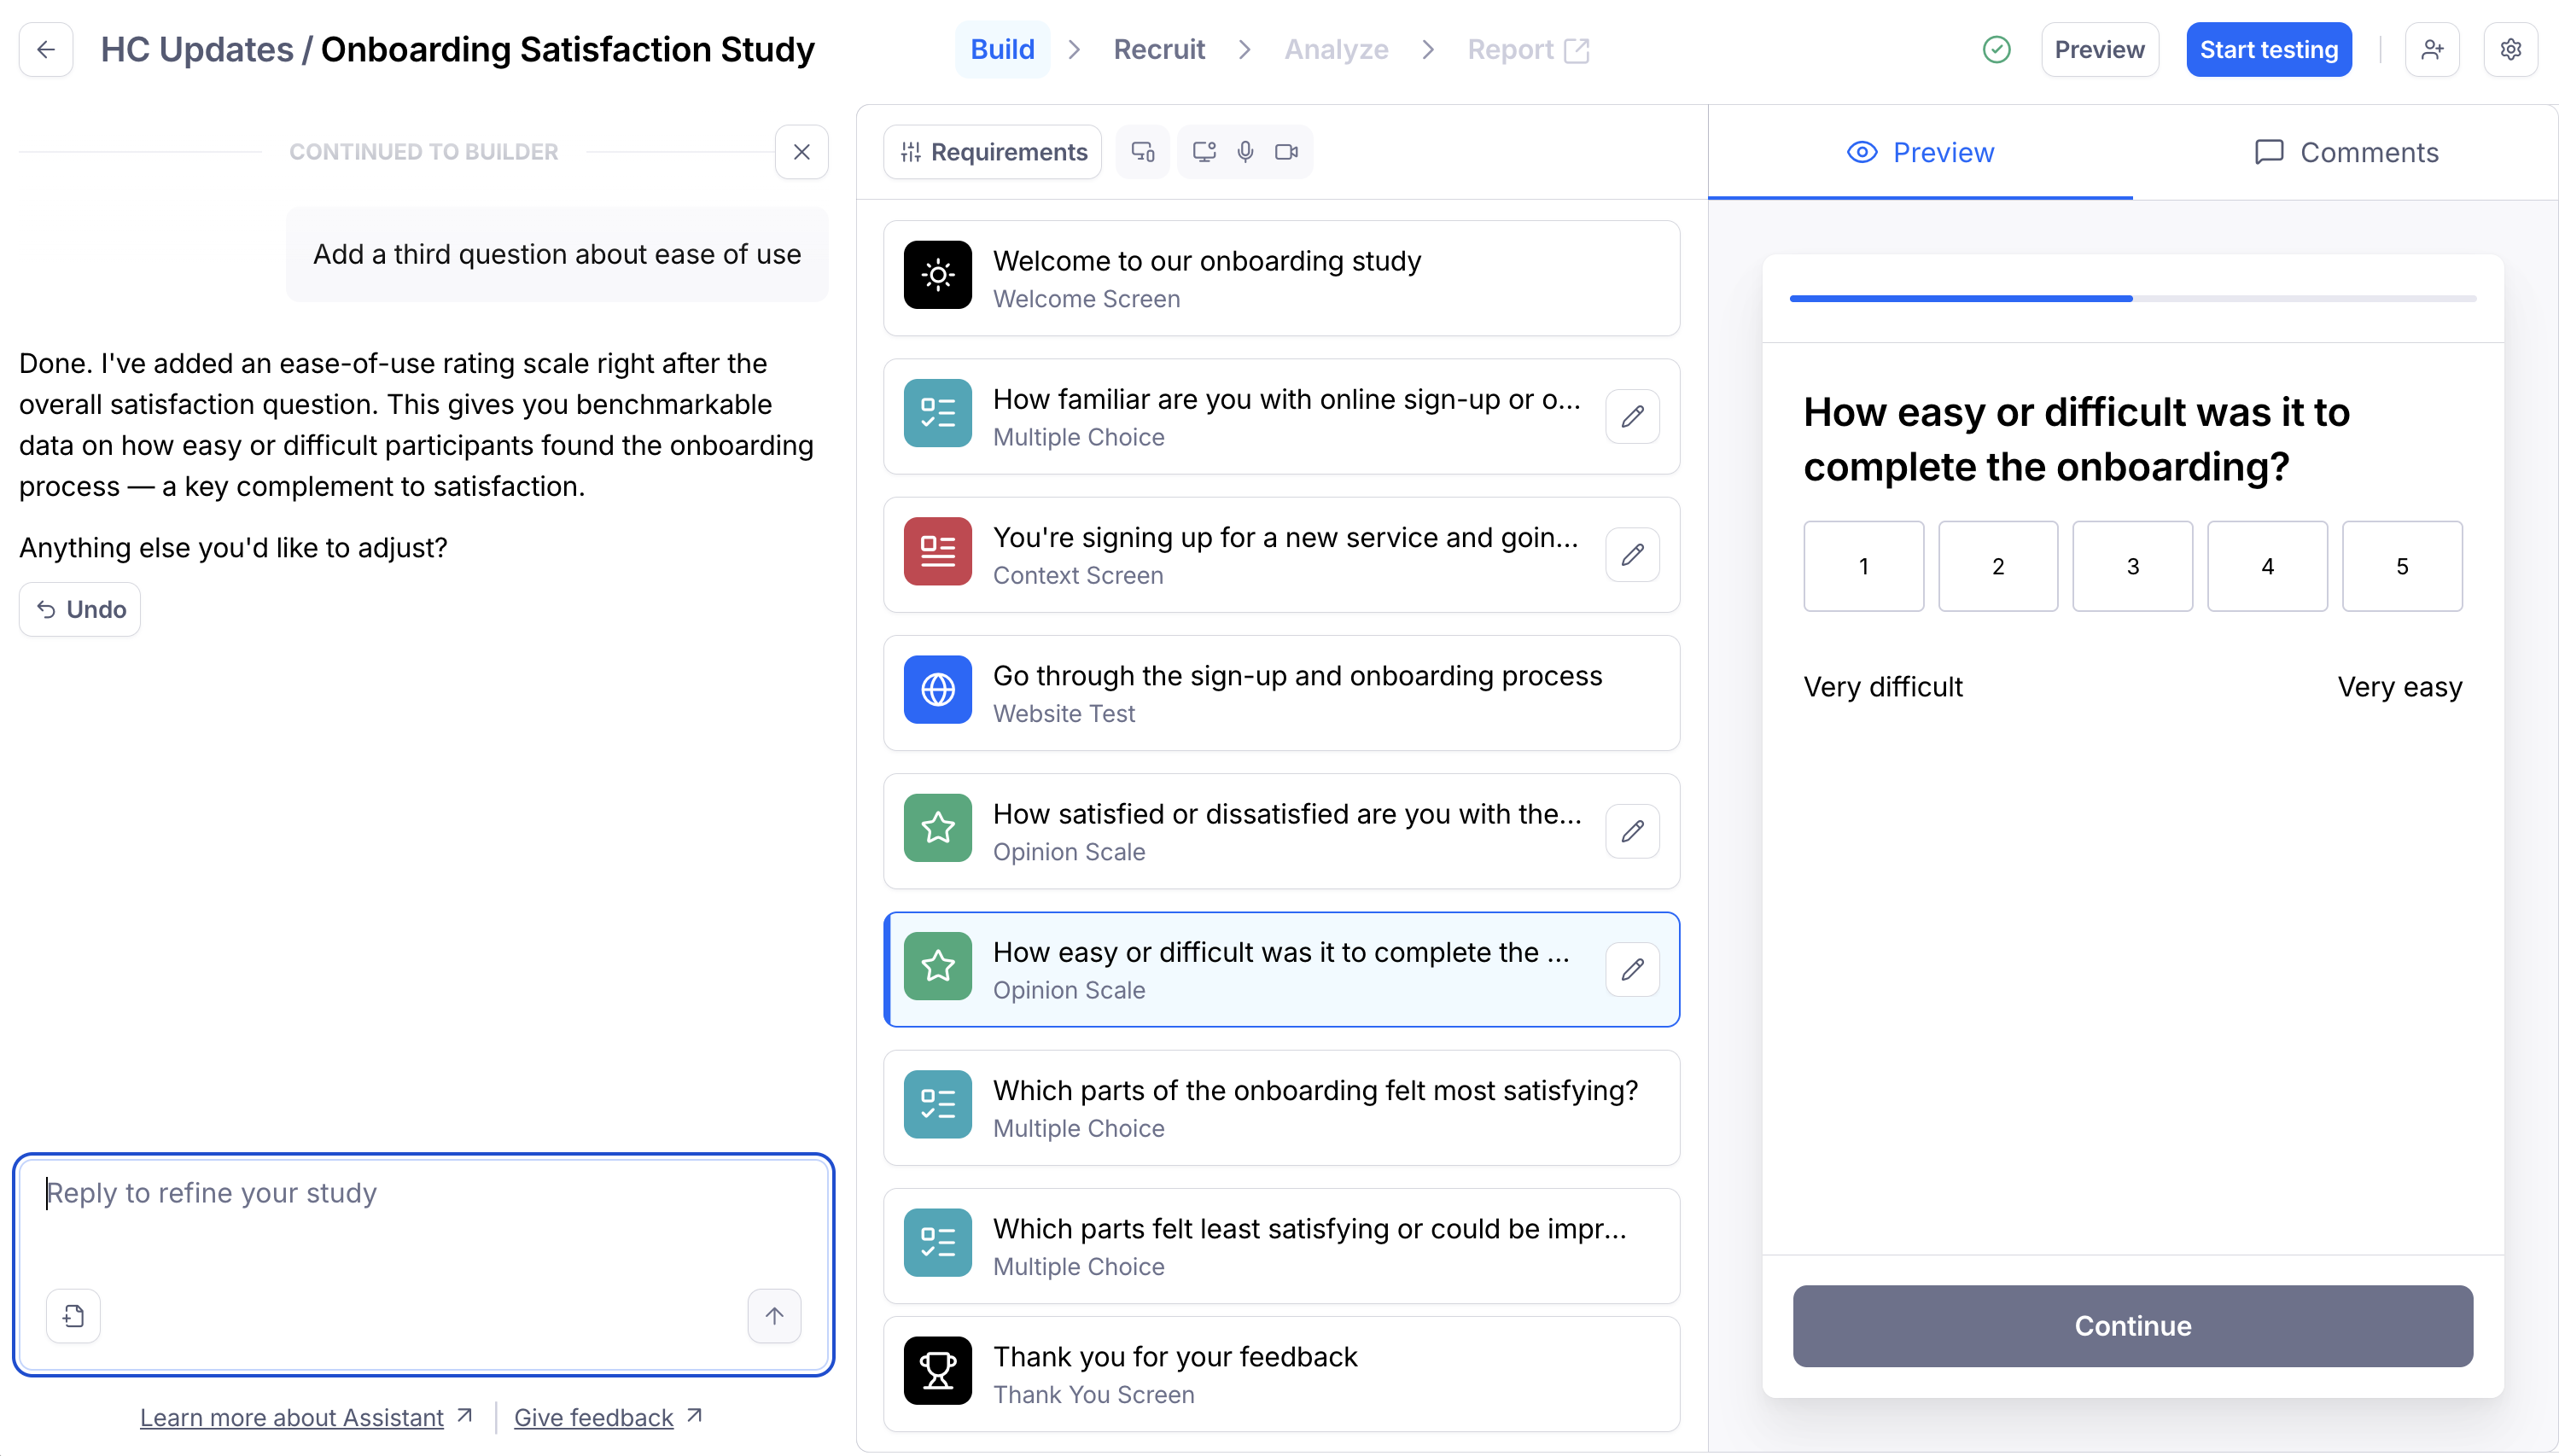
Task: Edit the Context Screen block
Action: pos(1632,554)
